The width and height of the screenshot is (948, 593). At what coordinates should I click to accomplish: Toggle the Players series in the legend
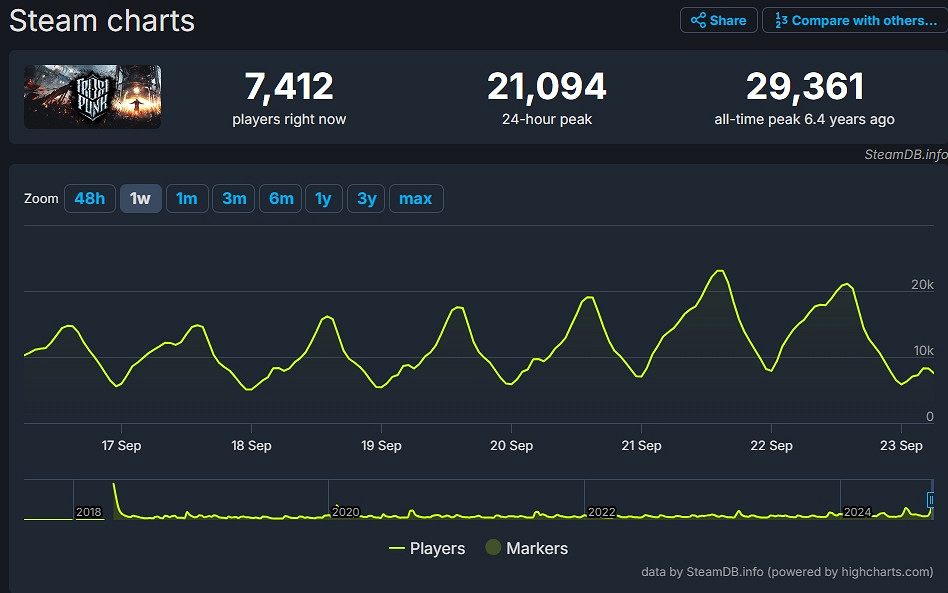(x=425, y=548)
